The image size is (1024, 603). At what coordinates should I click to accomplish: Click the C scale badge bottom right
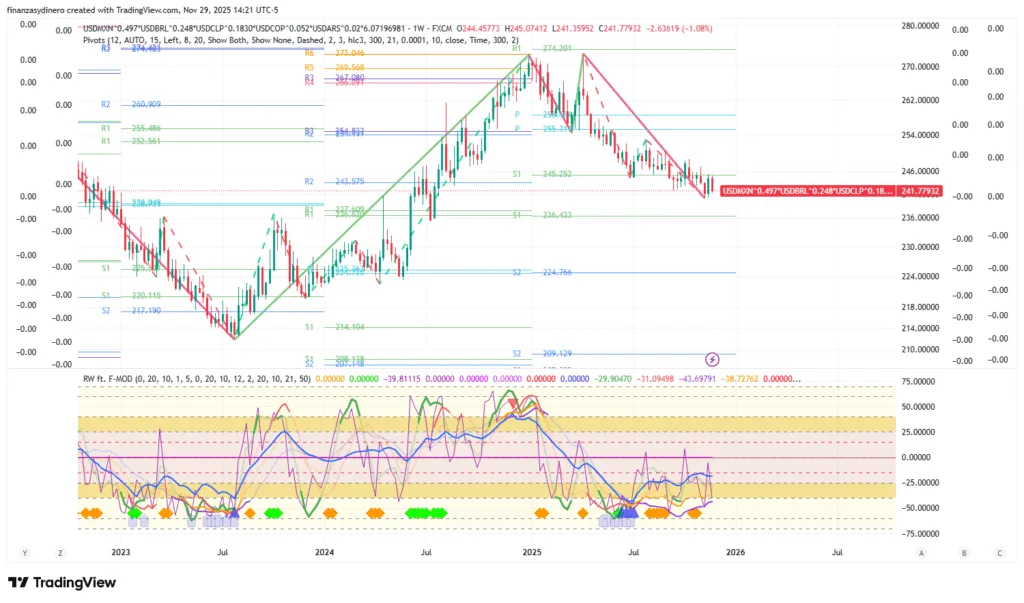999,552
